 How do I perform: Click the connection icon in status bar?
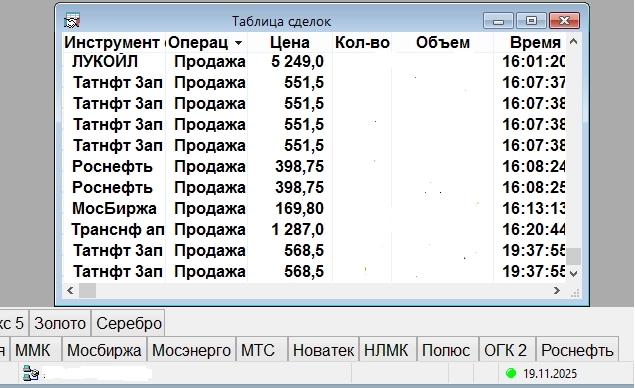pyautogui.click(x=31, y=373)
